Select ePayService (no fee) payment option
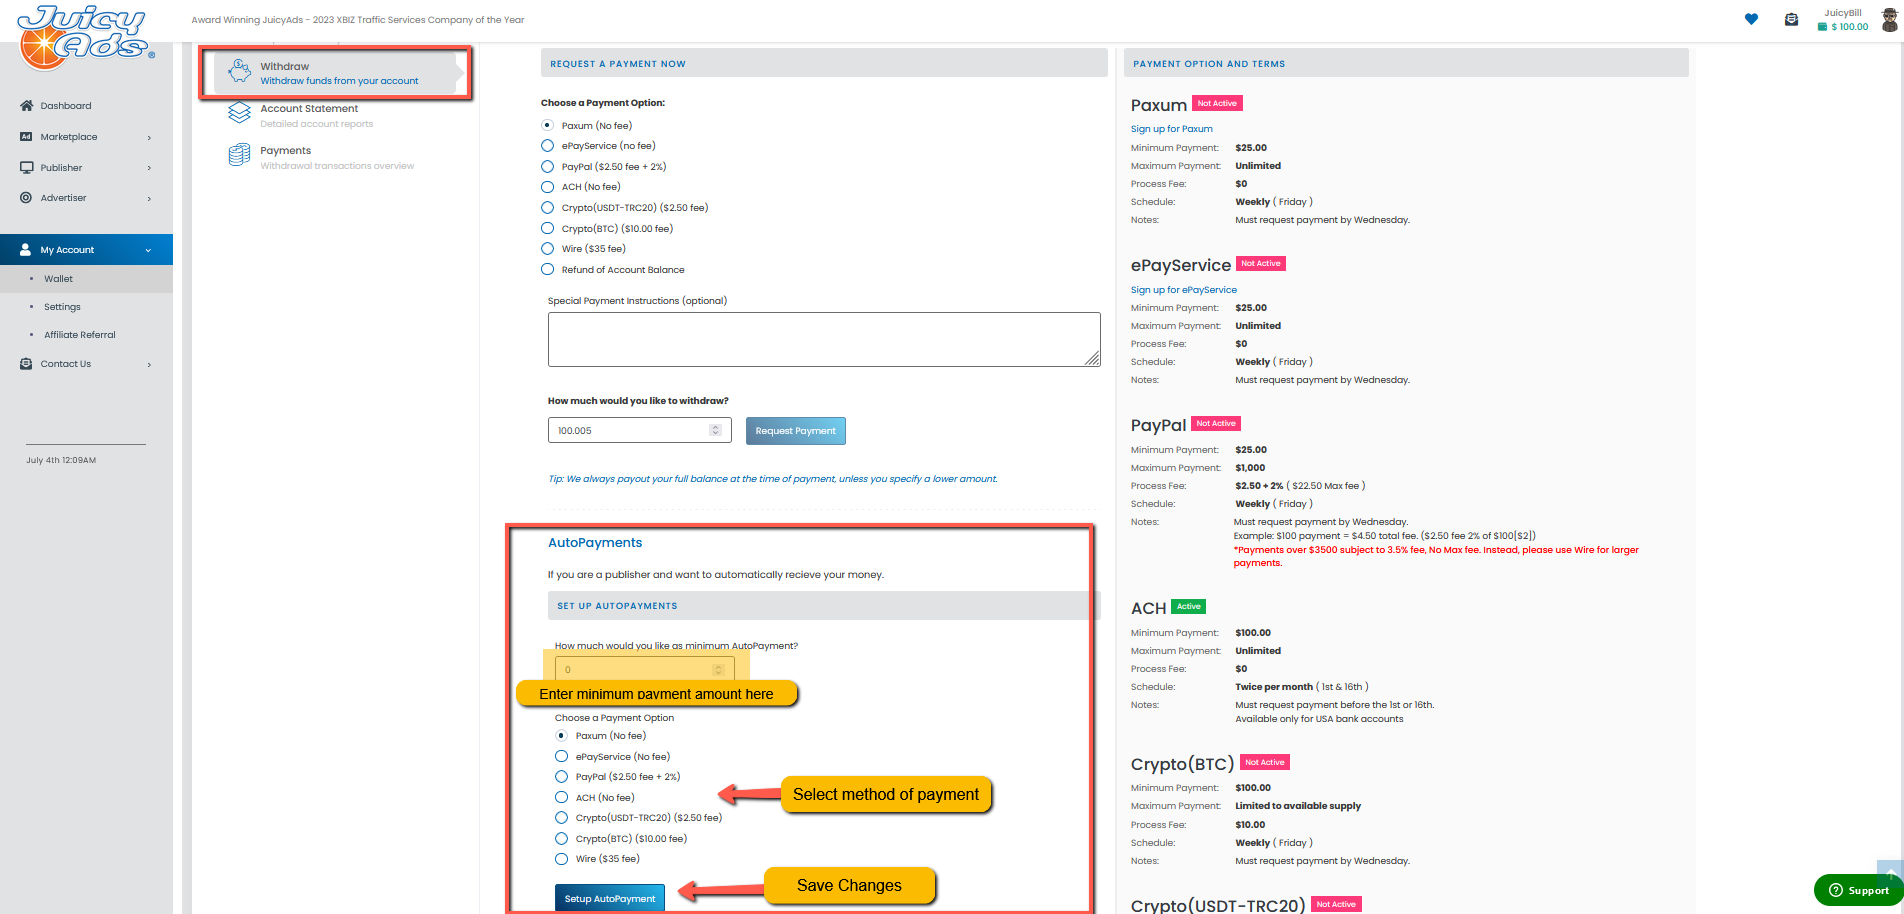This screenshot has width=1904, height=914. point(547,146)
